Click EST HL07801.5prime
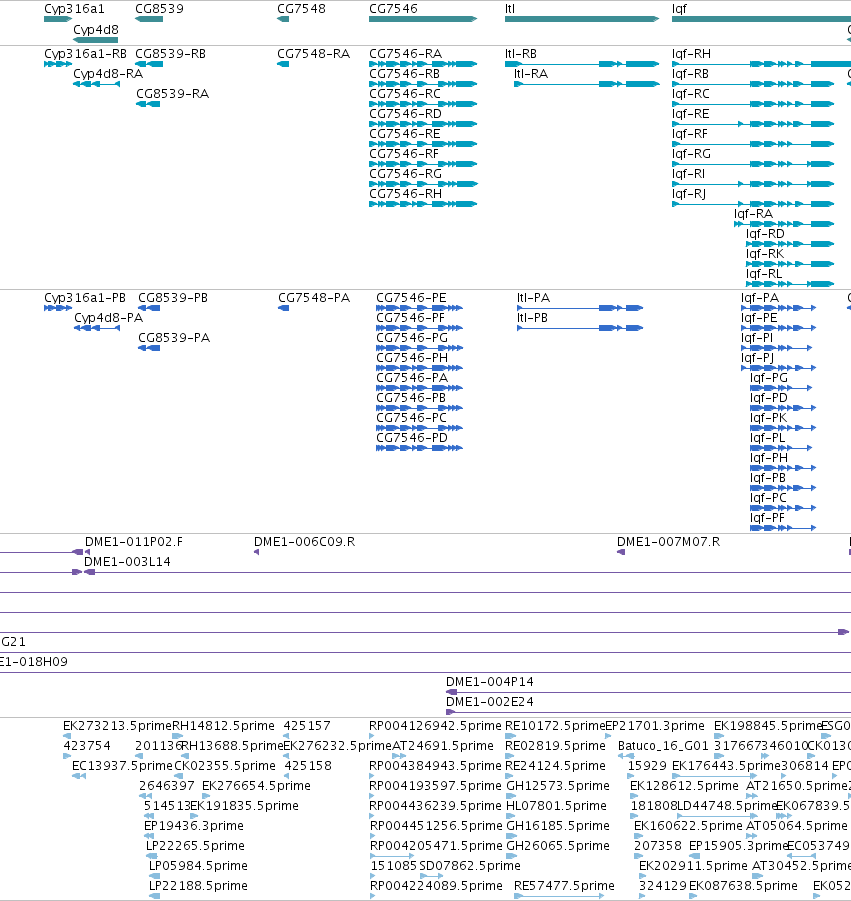 click(511, 816)
